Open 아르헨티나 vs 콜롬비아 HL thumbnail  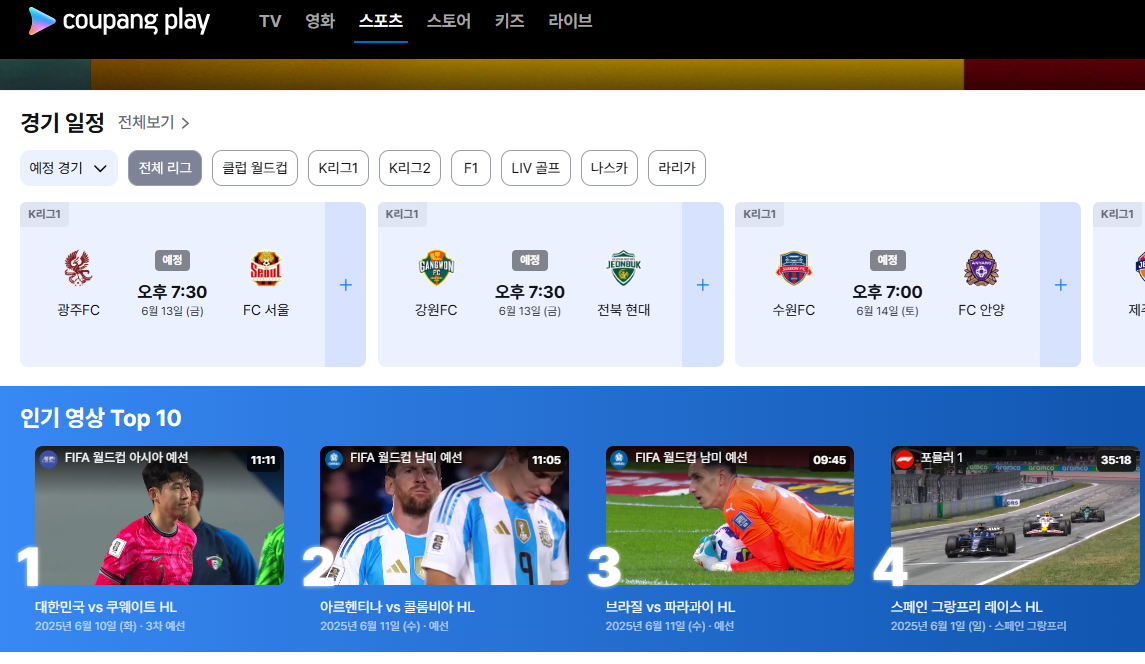click(444, 516)
